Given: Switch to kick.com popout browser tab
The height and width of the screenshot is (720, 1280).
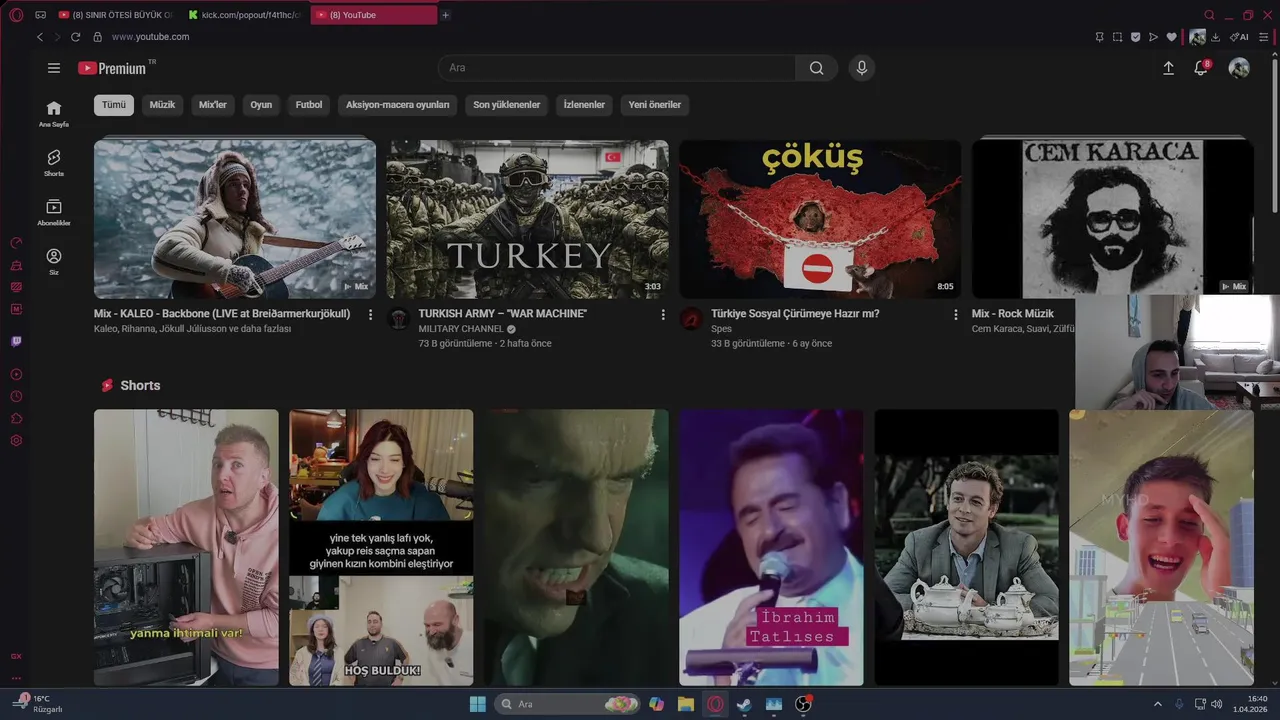Looking at the screenshot, I should tap(245, 15).
